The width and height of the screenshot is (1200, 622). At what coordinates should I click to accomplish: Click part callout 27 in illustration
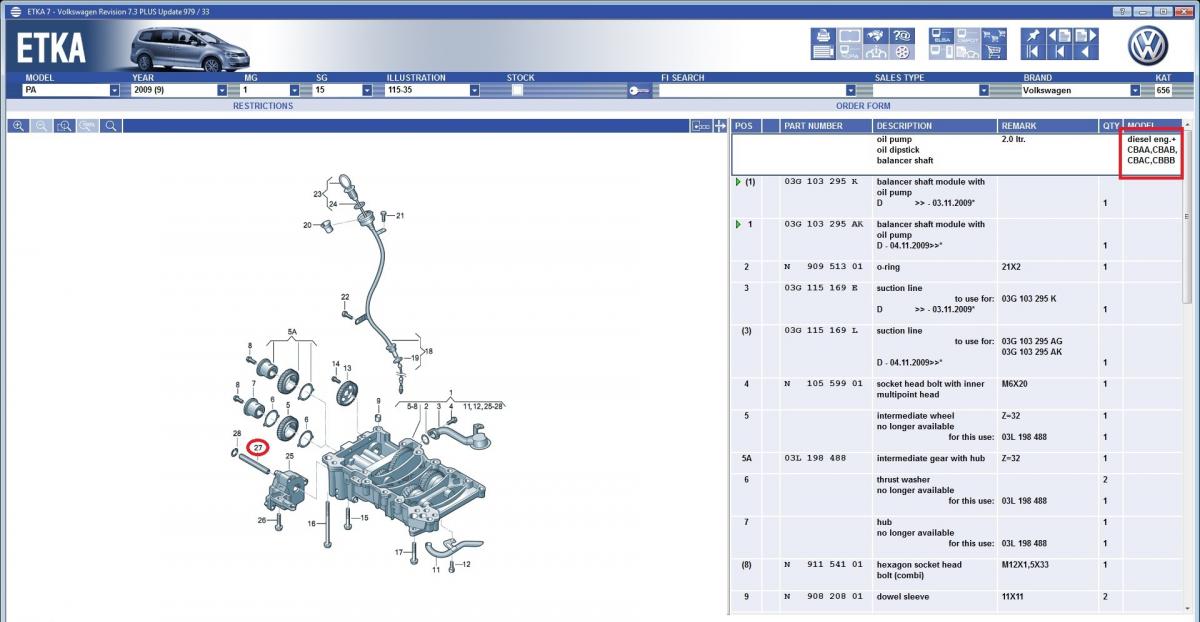258,447
